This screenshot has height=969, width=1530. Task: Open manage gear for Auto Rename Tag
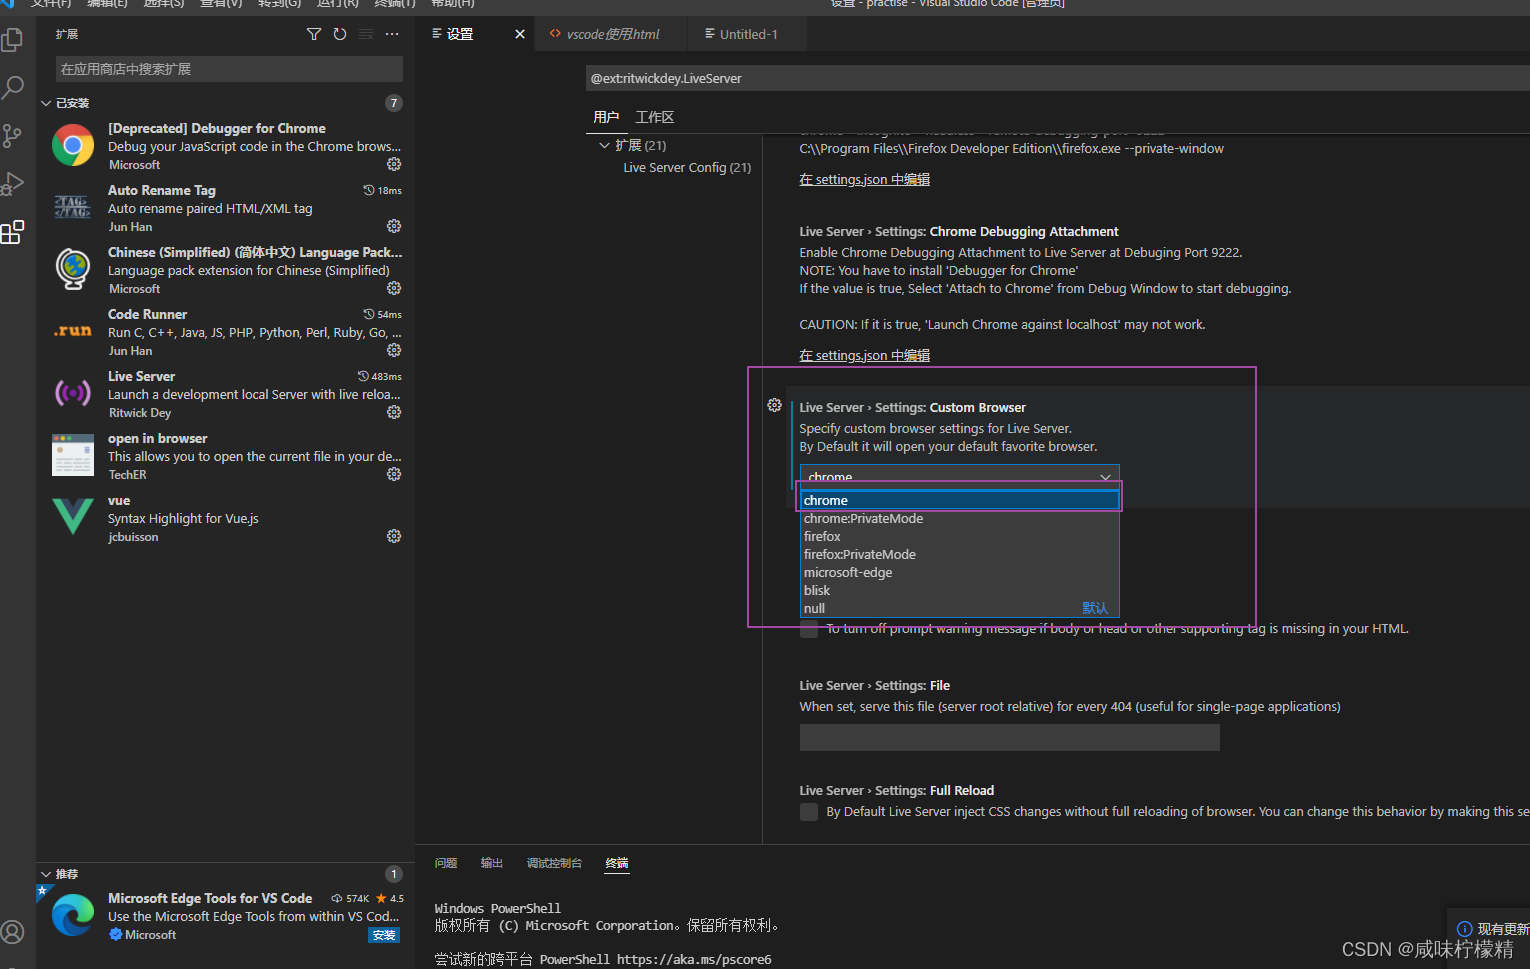pyautogui.click(x=394, y=226)
